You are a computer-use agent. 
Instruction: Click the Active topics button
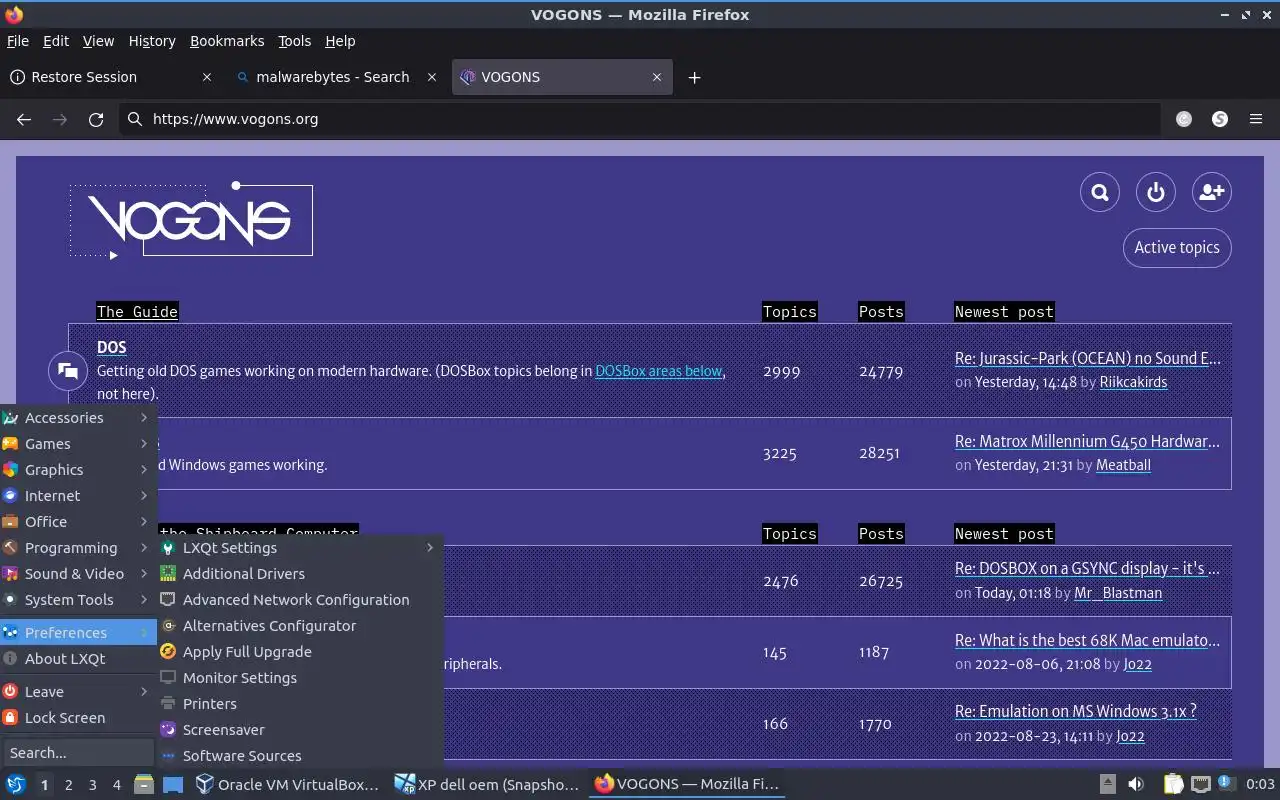[x=1177, y=248]
